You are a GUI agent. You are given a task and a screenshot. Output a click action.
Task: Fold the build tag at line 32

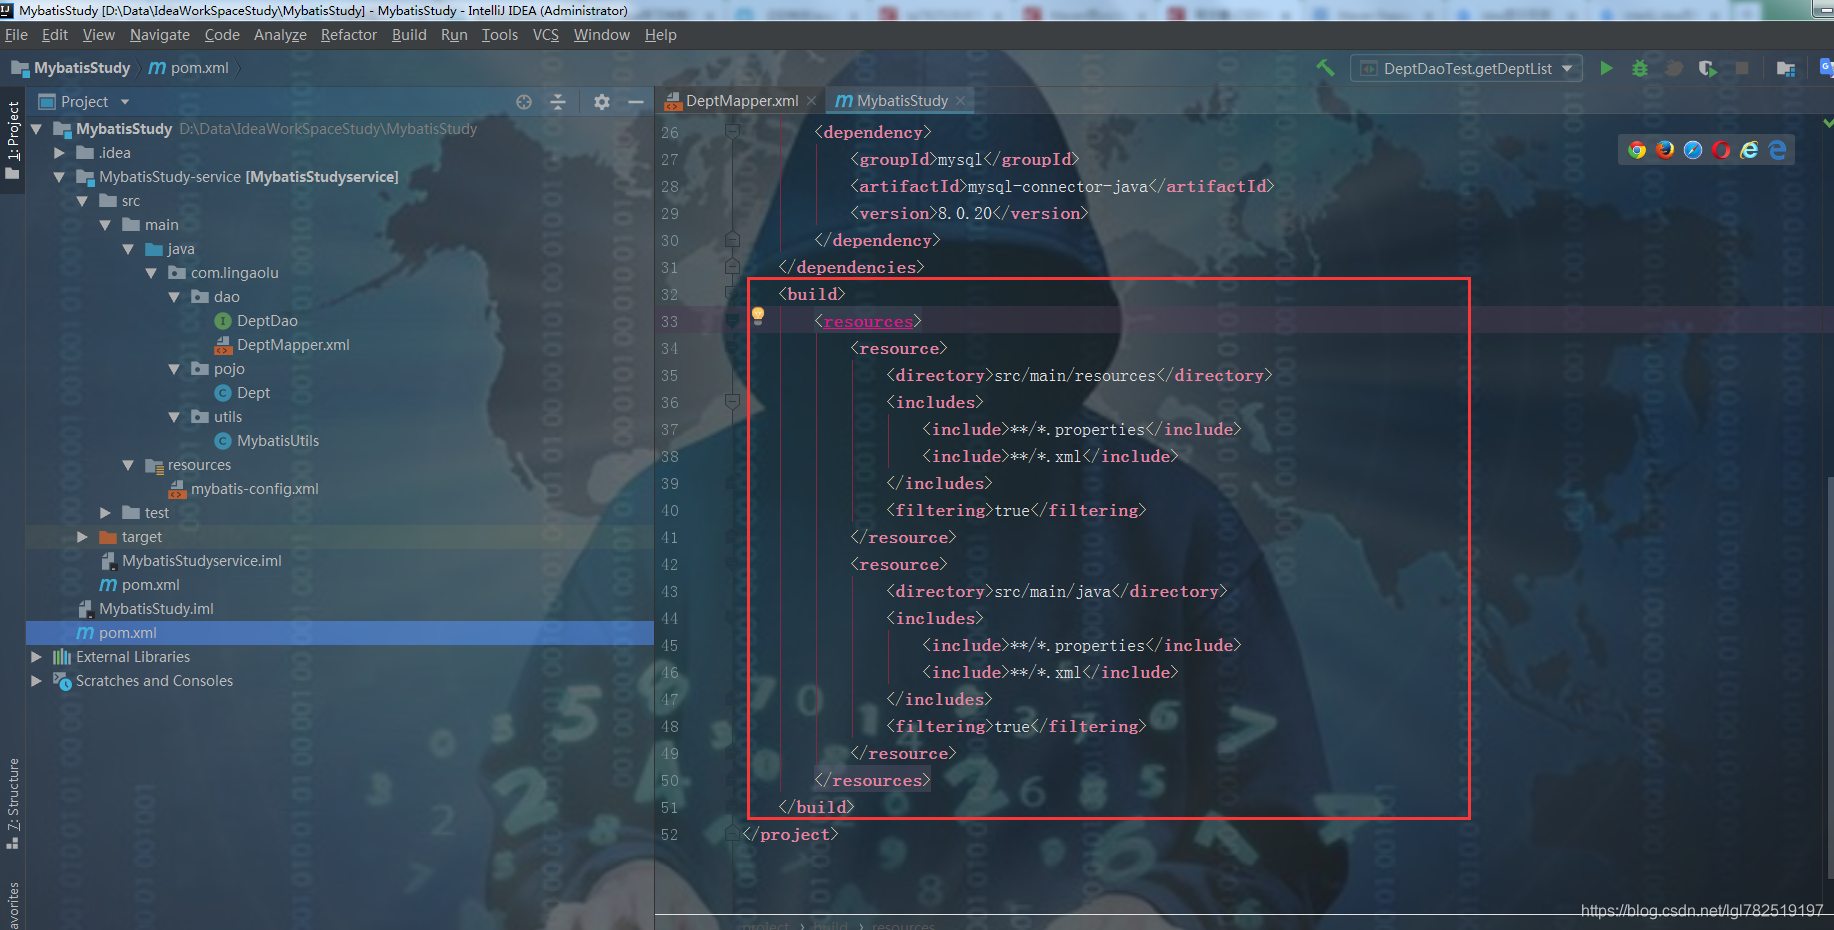(x=732, y=294)
